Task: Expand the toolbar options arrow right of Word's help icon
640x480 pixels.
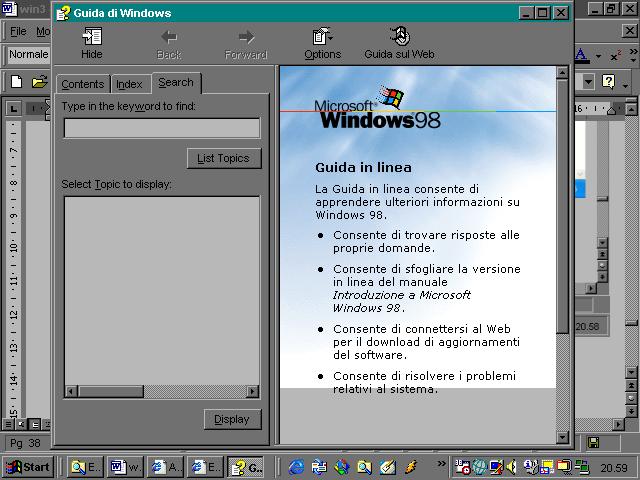Action: coord(625,85)
